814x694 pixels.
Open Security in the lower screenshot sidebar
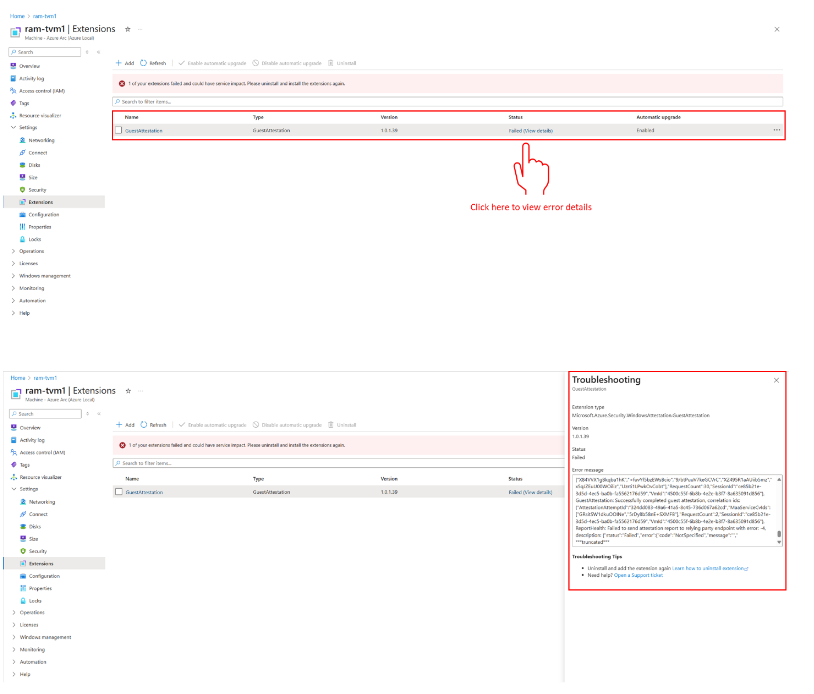coord(37,551)
